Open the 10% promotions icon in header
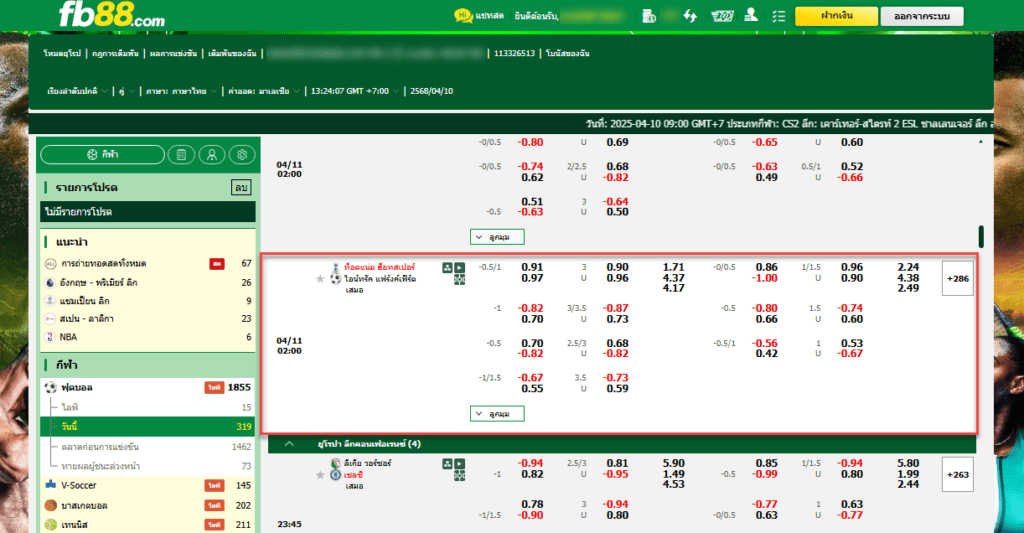This screenshot has height=533, width=1024. point(722,16)
